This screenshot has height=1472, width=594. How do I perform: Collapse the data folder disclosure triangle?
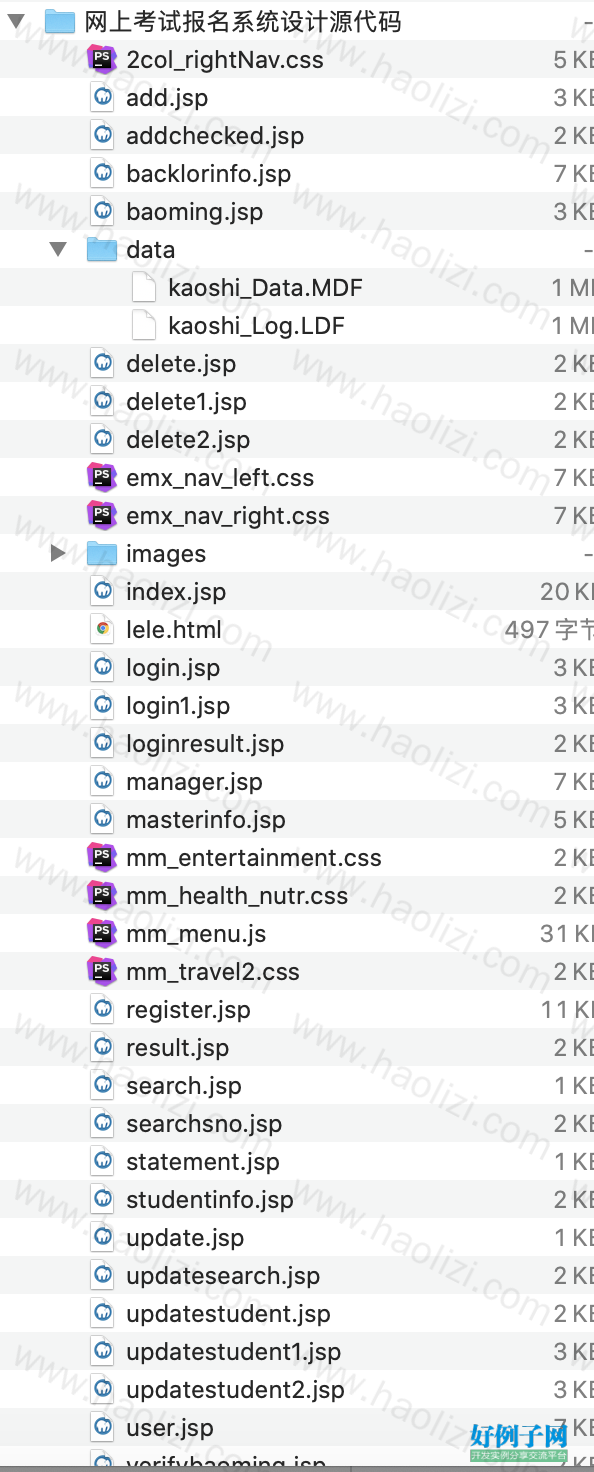pos(59,250)
